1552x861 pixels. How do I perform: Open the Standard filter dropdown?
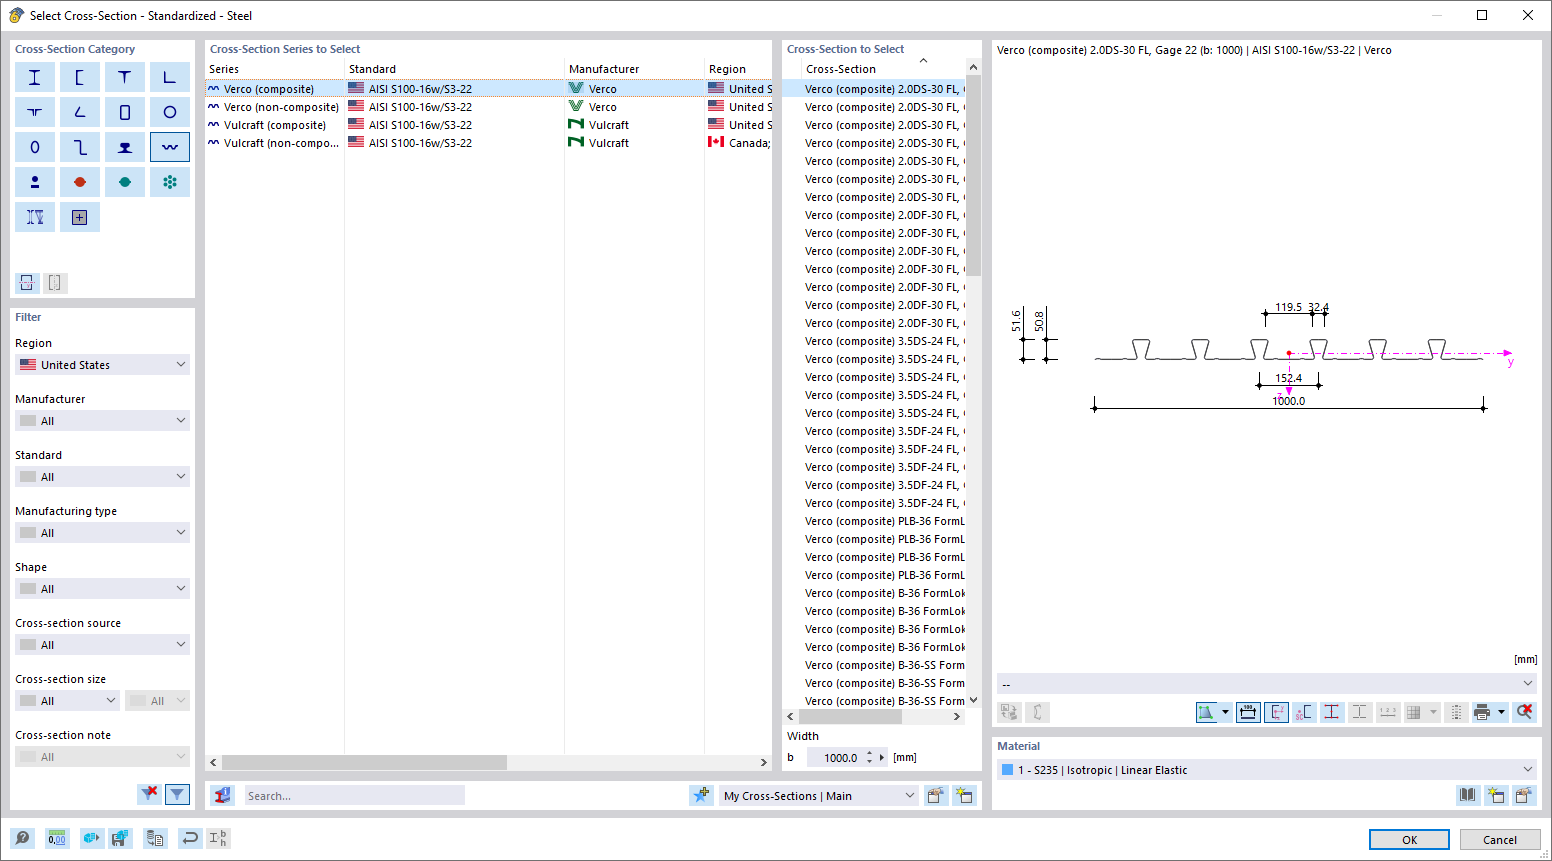coord(102,477)
